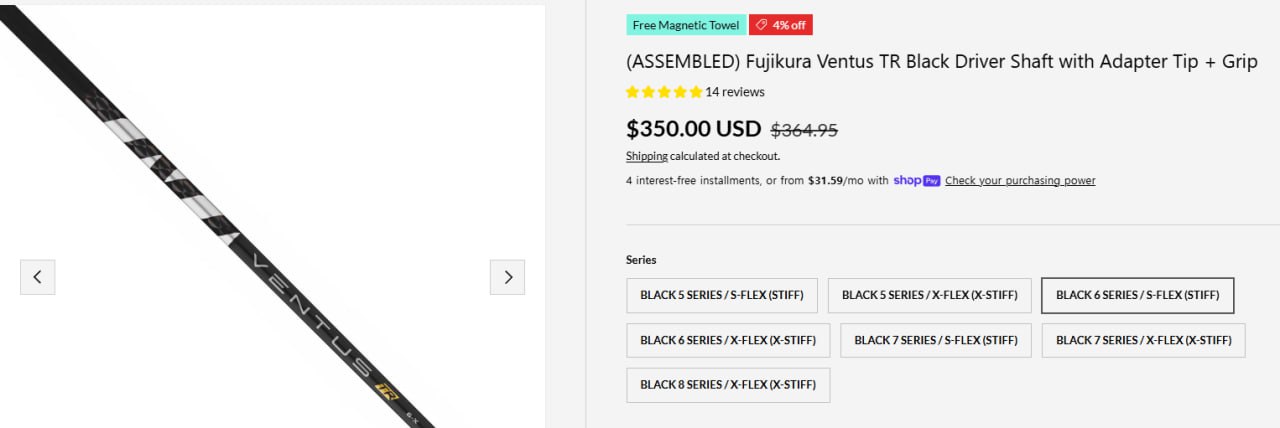The height and width of the screenshot is (428, 1280).
Task: Click the $350.00 USD price
Action: pyautogui.click(x=693, y=129)
